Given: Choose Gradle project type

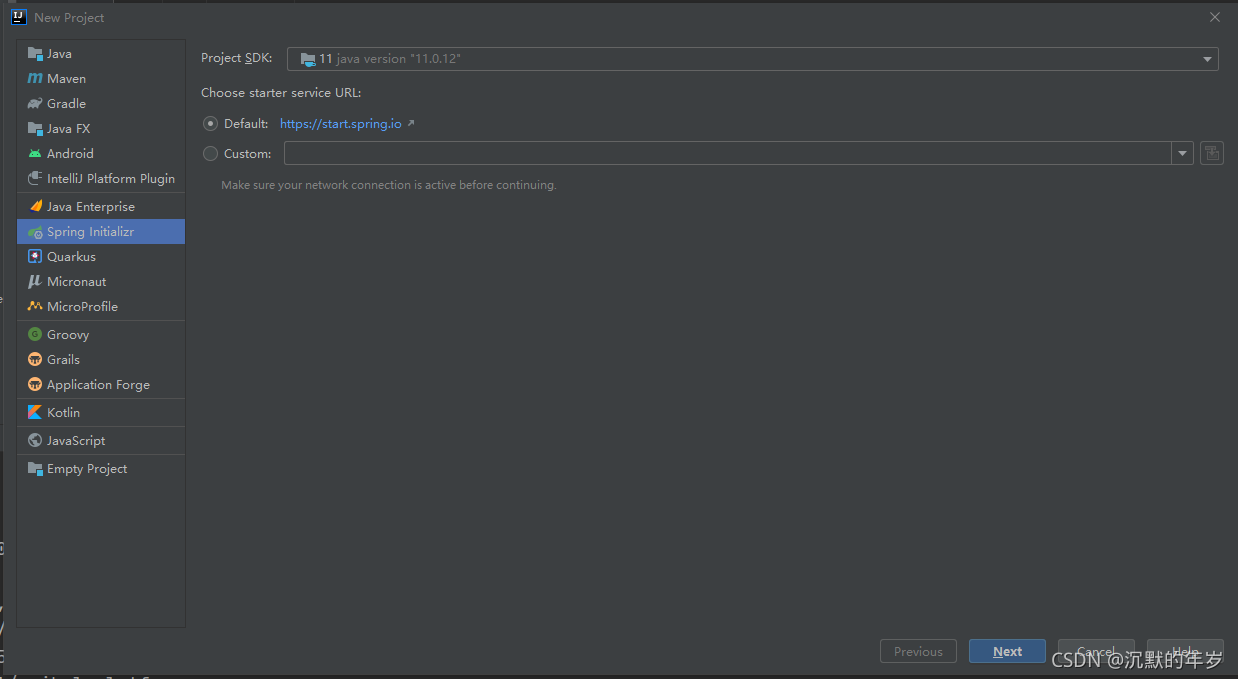Looking at the screenshot, I should 101,104.
